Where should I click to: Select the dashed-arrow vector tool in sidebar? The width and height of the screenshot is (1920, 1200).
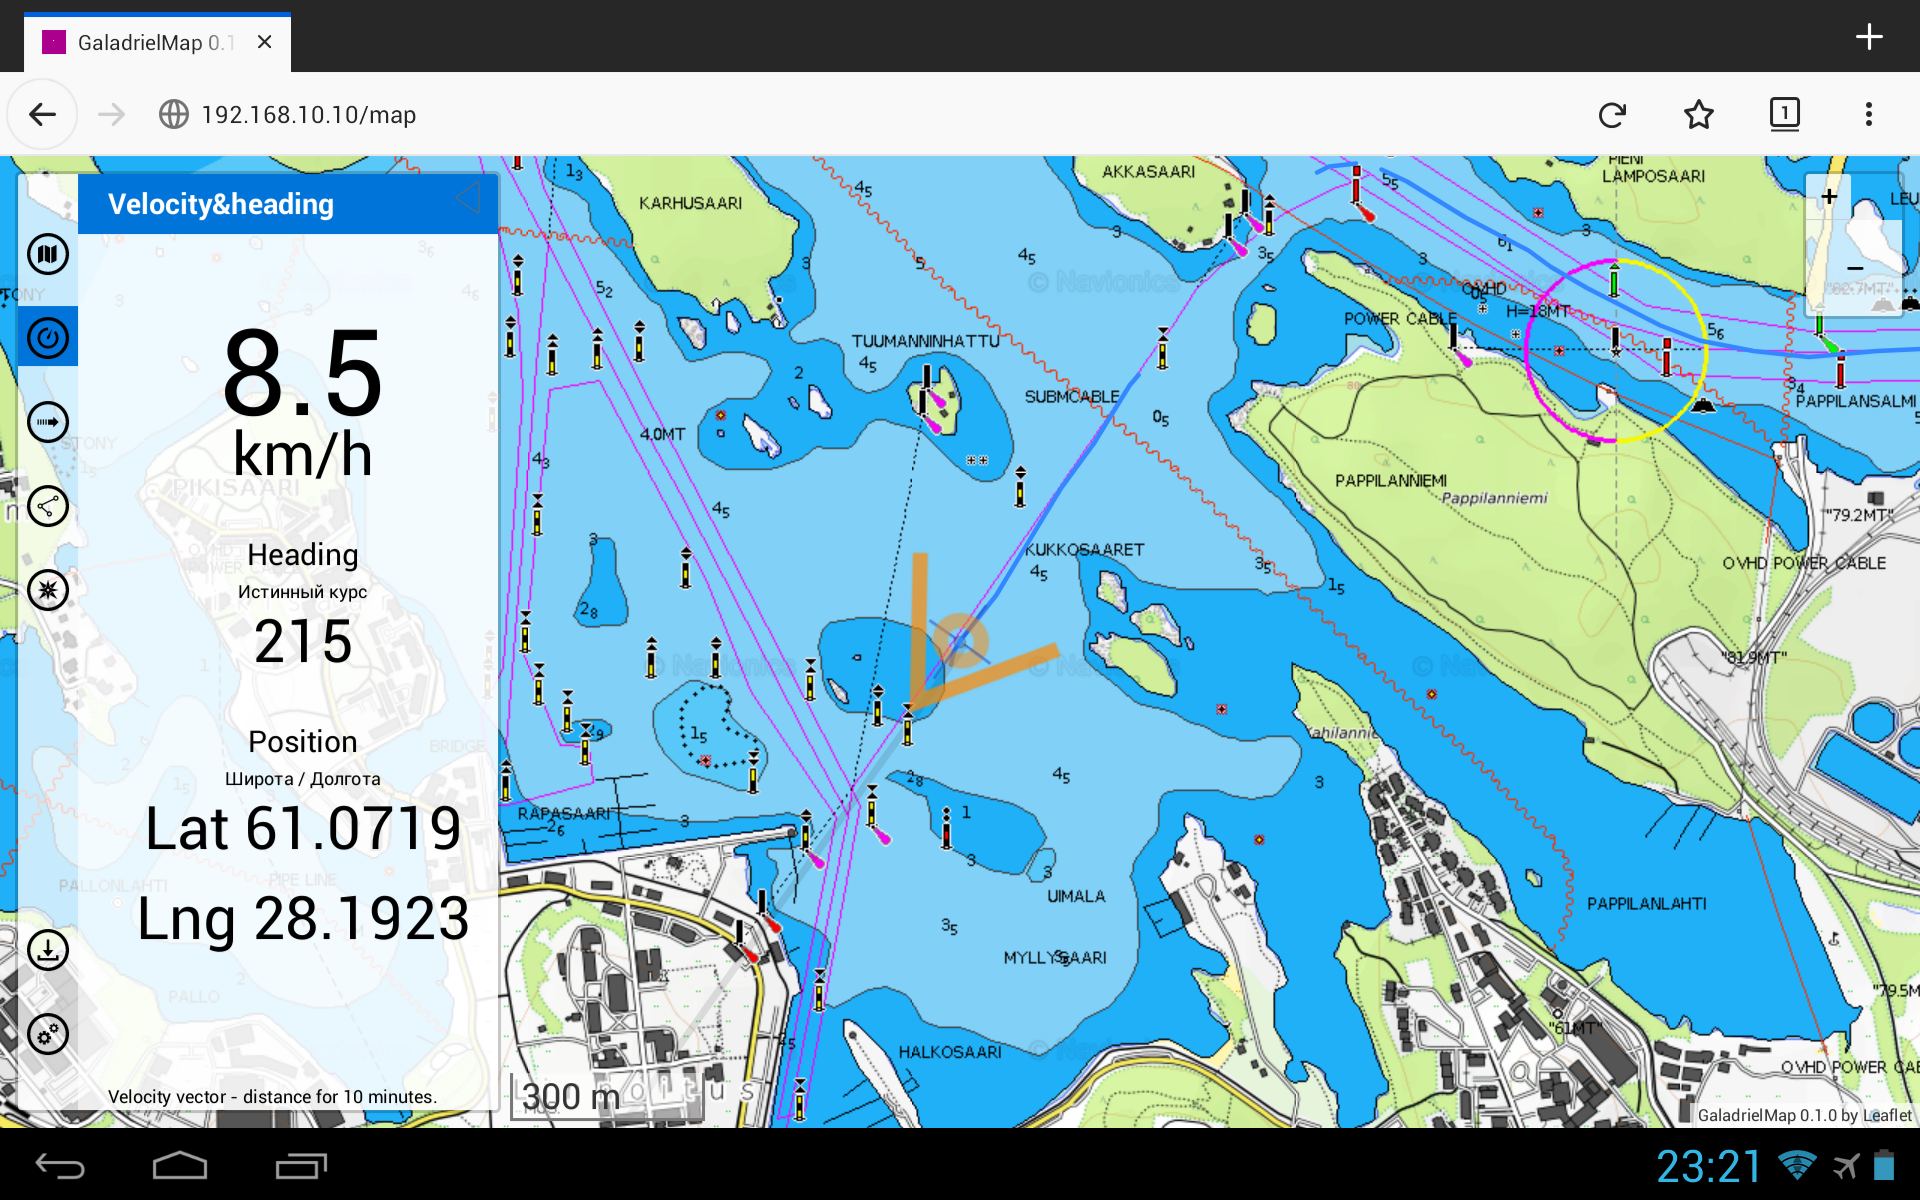pyautogui.click(x=47, y=421)
